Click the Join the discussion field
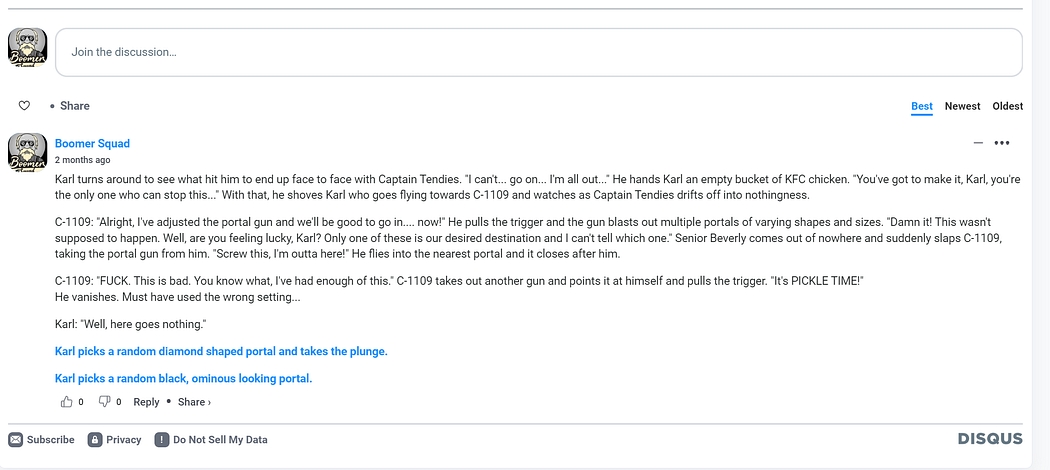Viewport: 1050px width, 470px height. (x=538, y=52)
